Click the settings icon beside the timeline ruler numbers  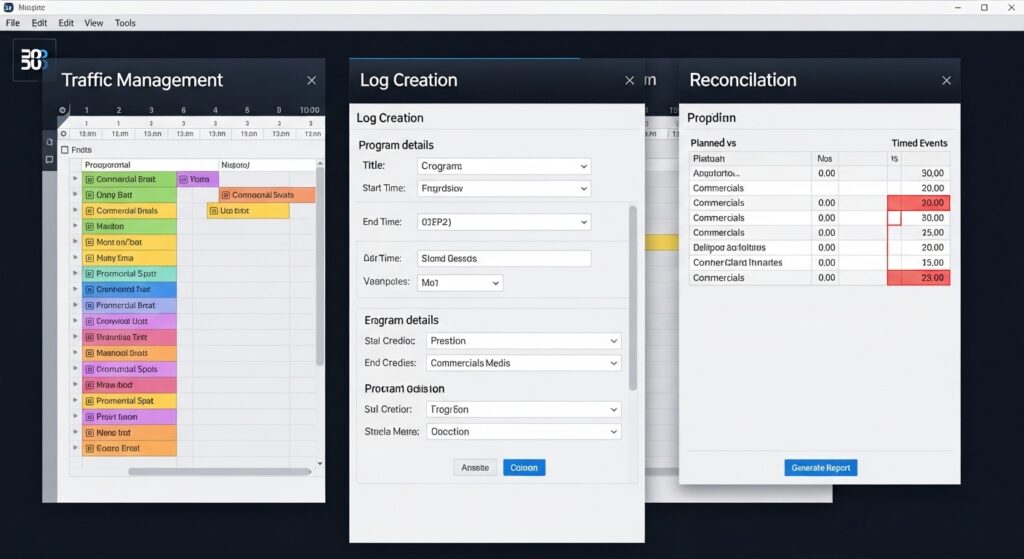63,110
